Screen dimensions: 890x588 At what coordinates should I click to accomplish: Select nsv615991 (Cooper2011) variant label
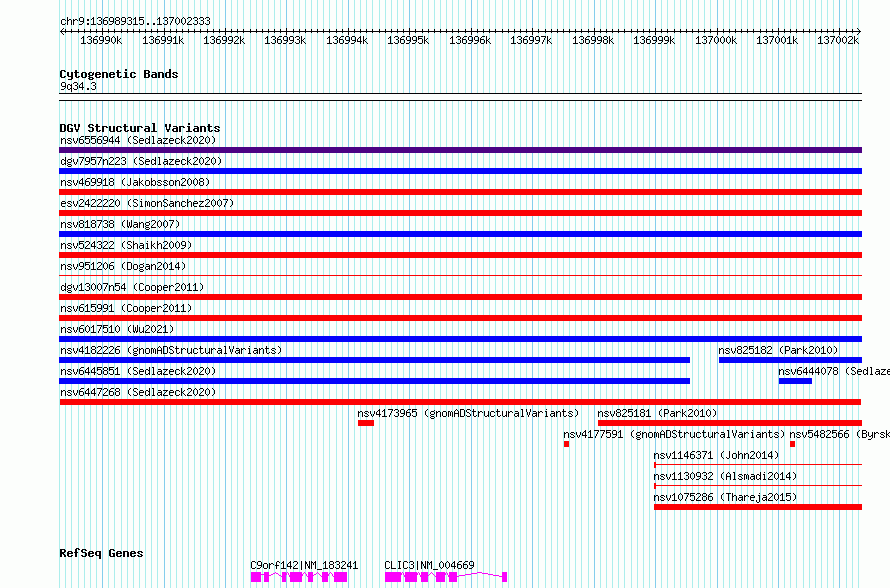[126, 308]
